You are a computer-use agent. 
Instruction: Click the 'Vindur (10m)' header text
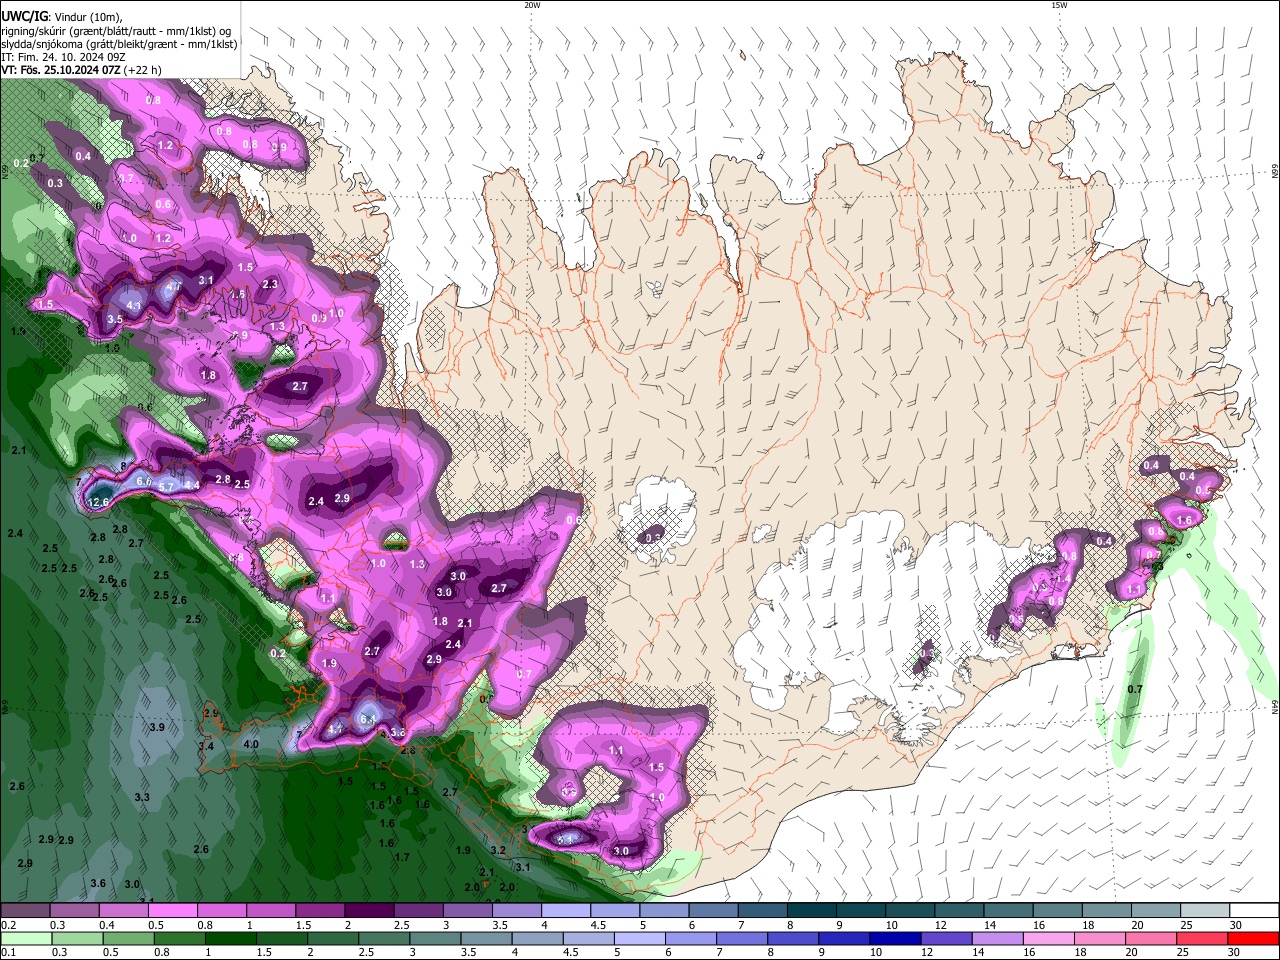87,17
